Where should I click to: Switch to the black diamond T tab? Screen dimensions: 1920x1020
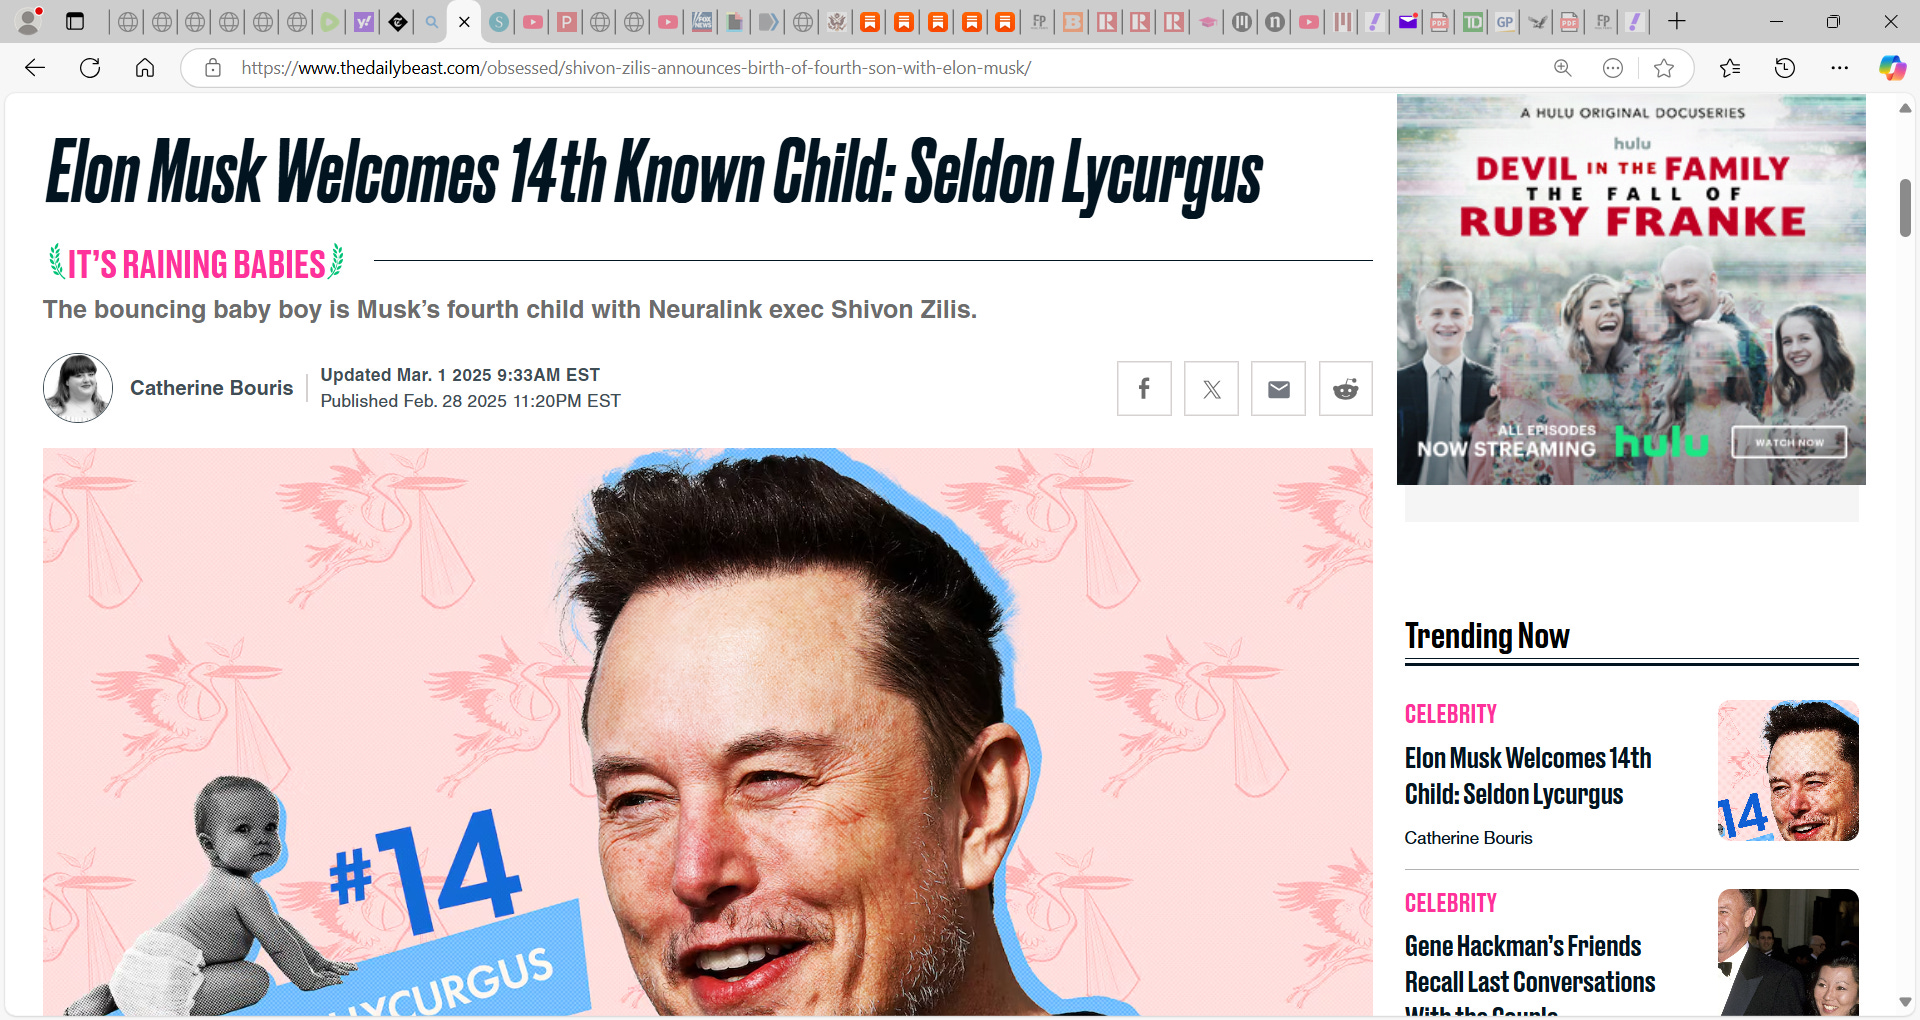(x=398, y=22)
